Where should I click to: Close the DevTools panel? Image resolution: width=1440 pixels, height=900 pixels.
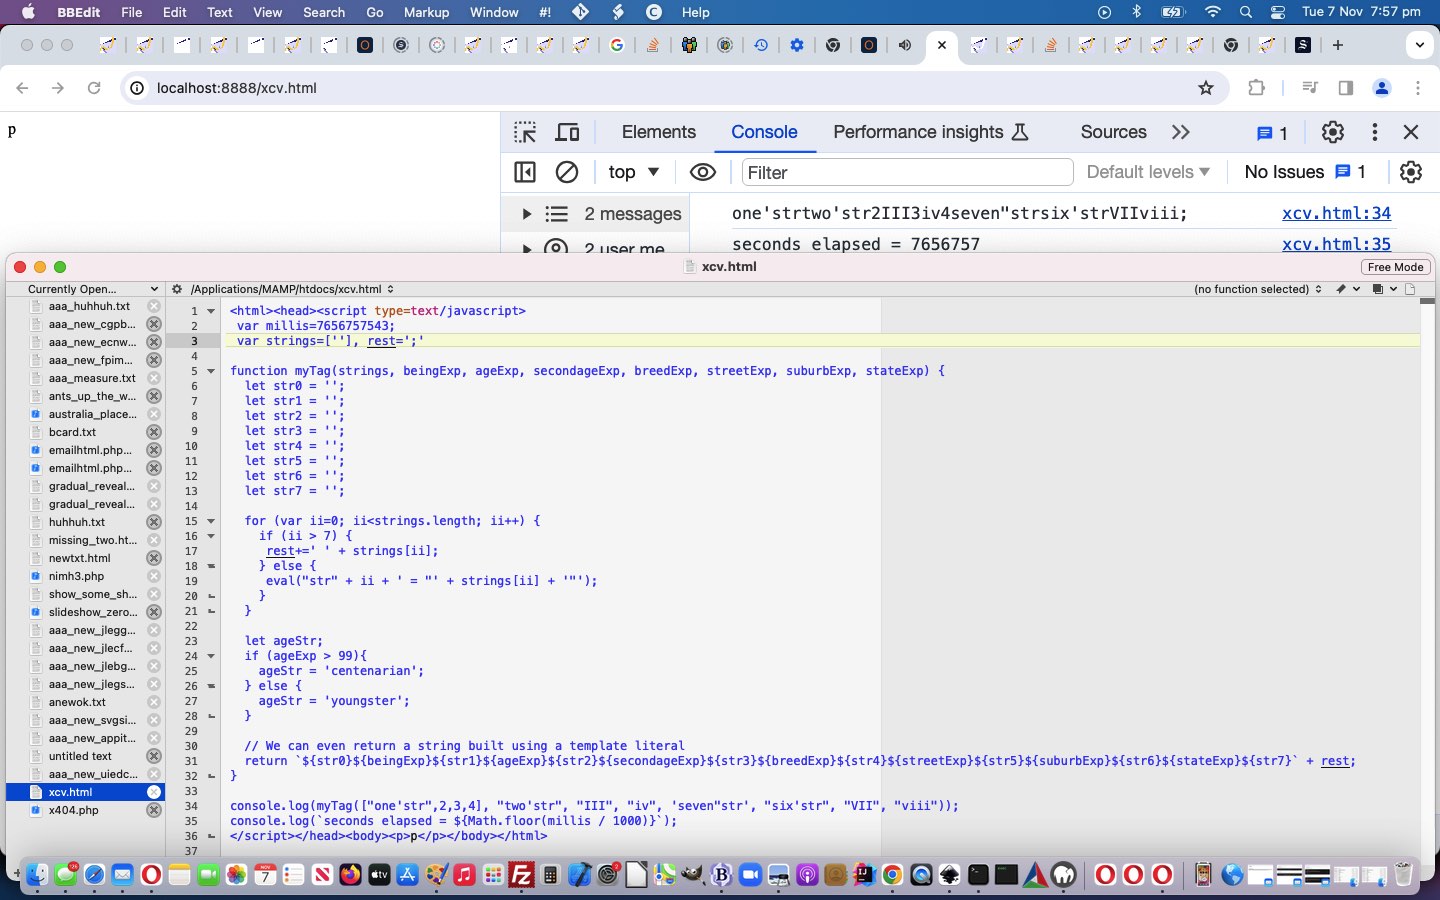coord(1411,132)
